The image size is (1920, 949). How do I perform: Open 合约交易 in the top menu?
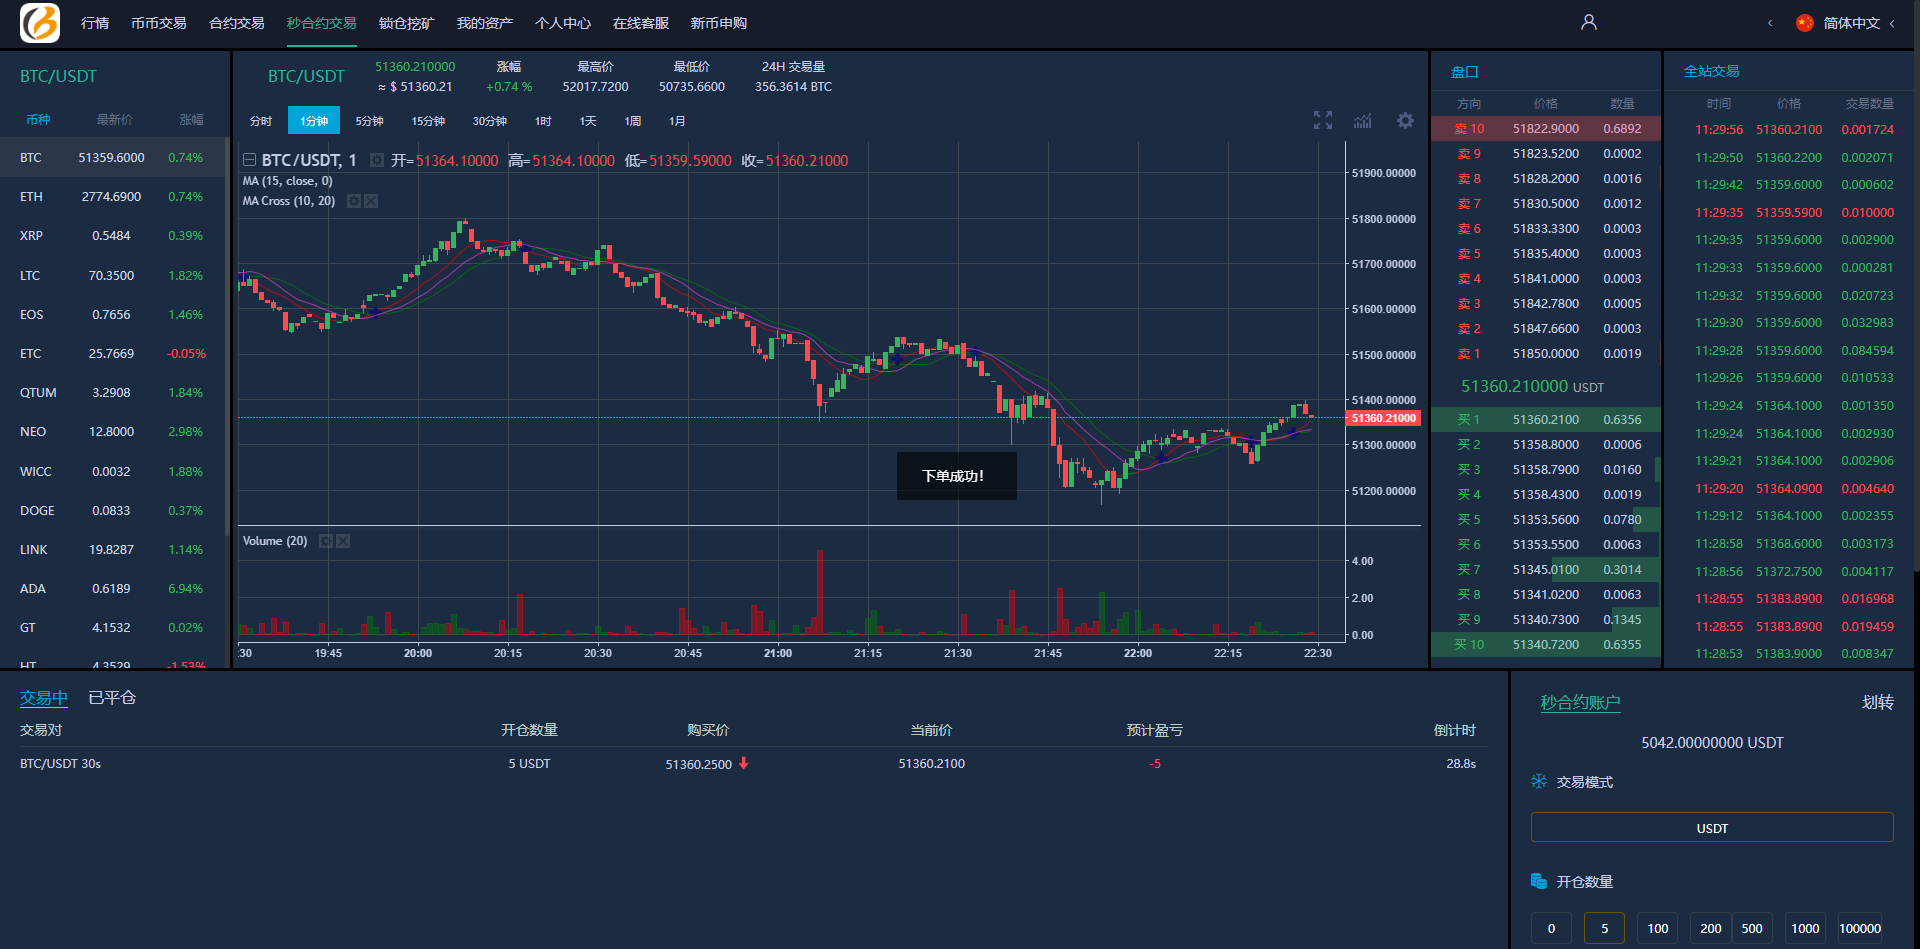[x=236, y=23]
